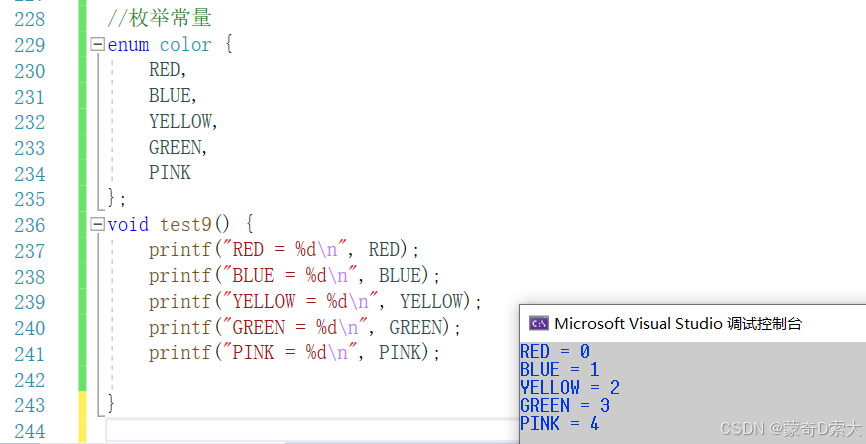Click the console output line PINK = 4
Viewport: 866px width, 444px height.
[560, 424]
